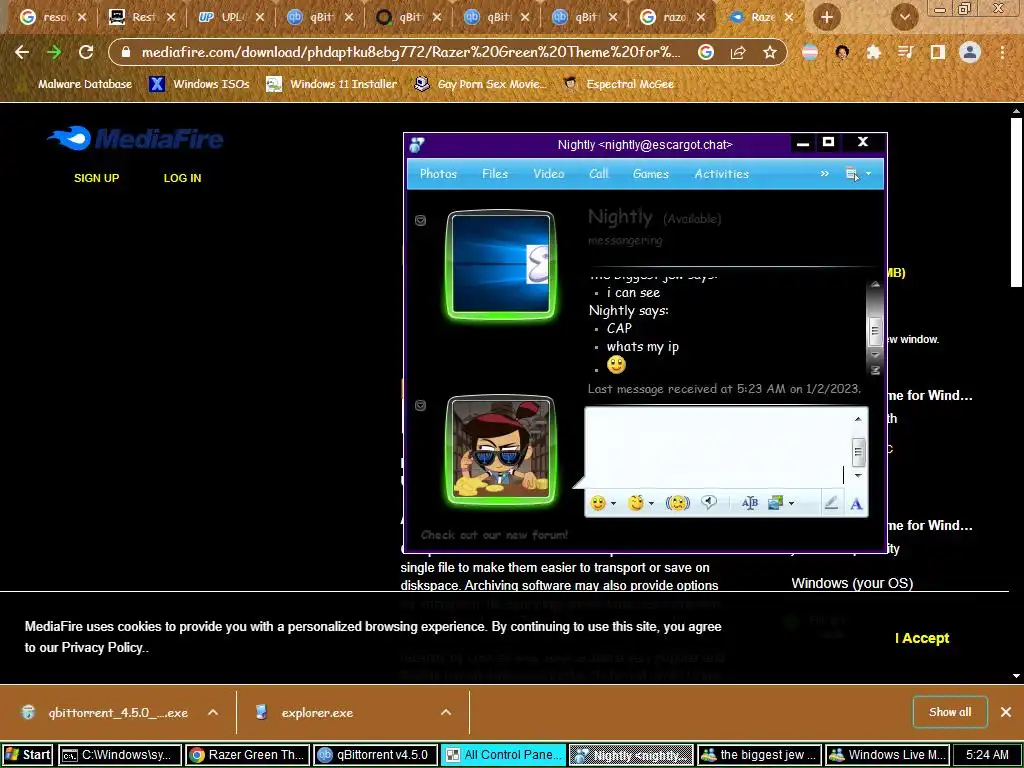
Task: Open the background picker image icon
Action: [775, 503]
